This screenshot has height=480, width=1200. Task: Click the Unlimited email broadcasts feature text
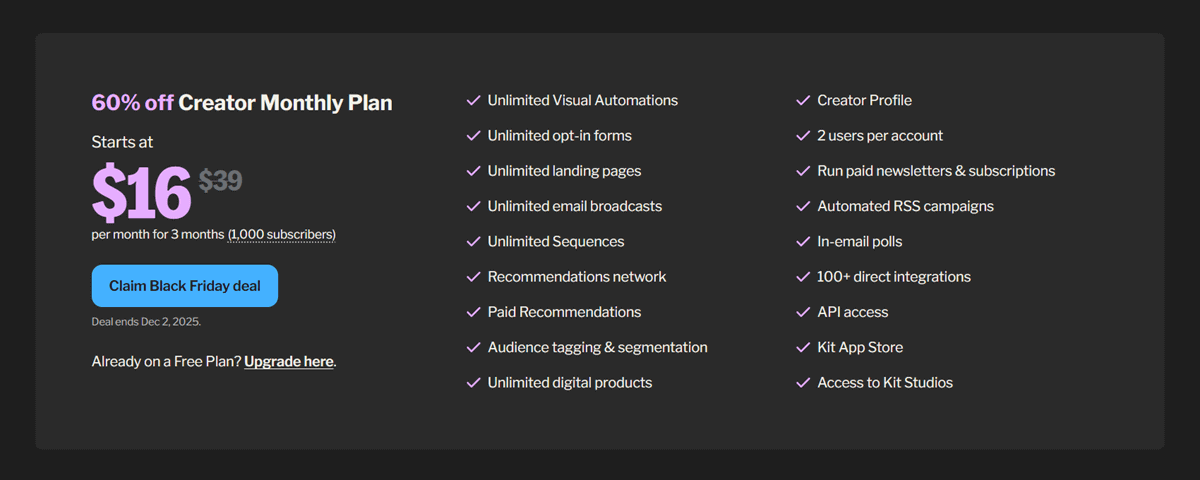[574, 206]
